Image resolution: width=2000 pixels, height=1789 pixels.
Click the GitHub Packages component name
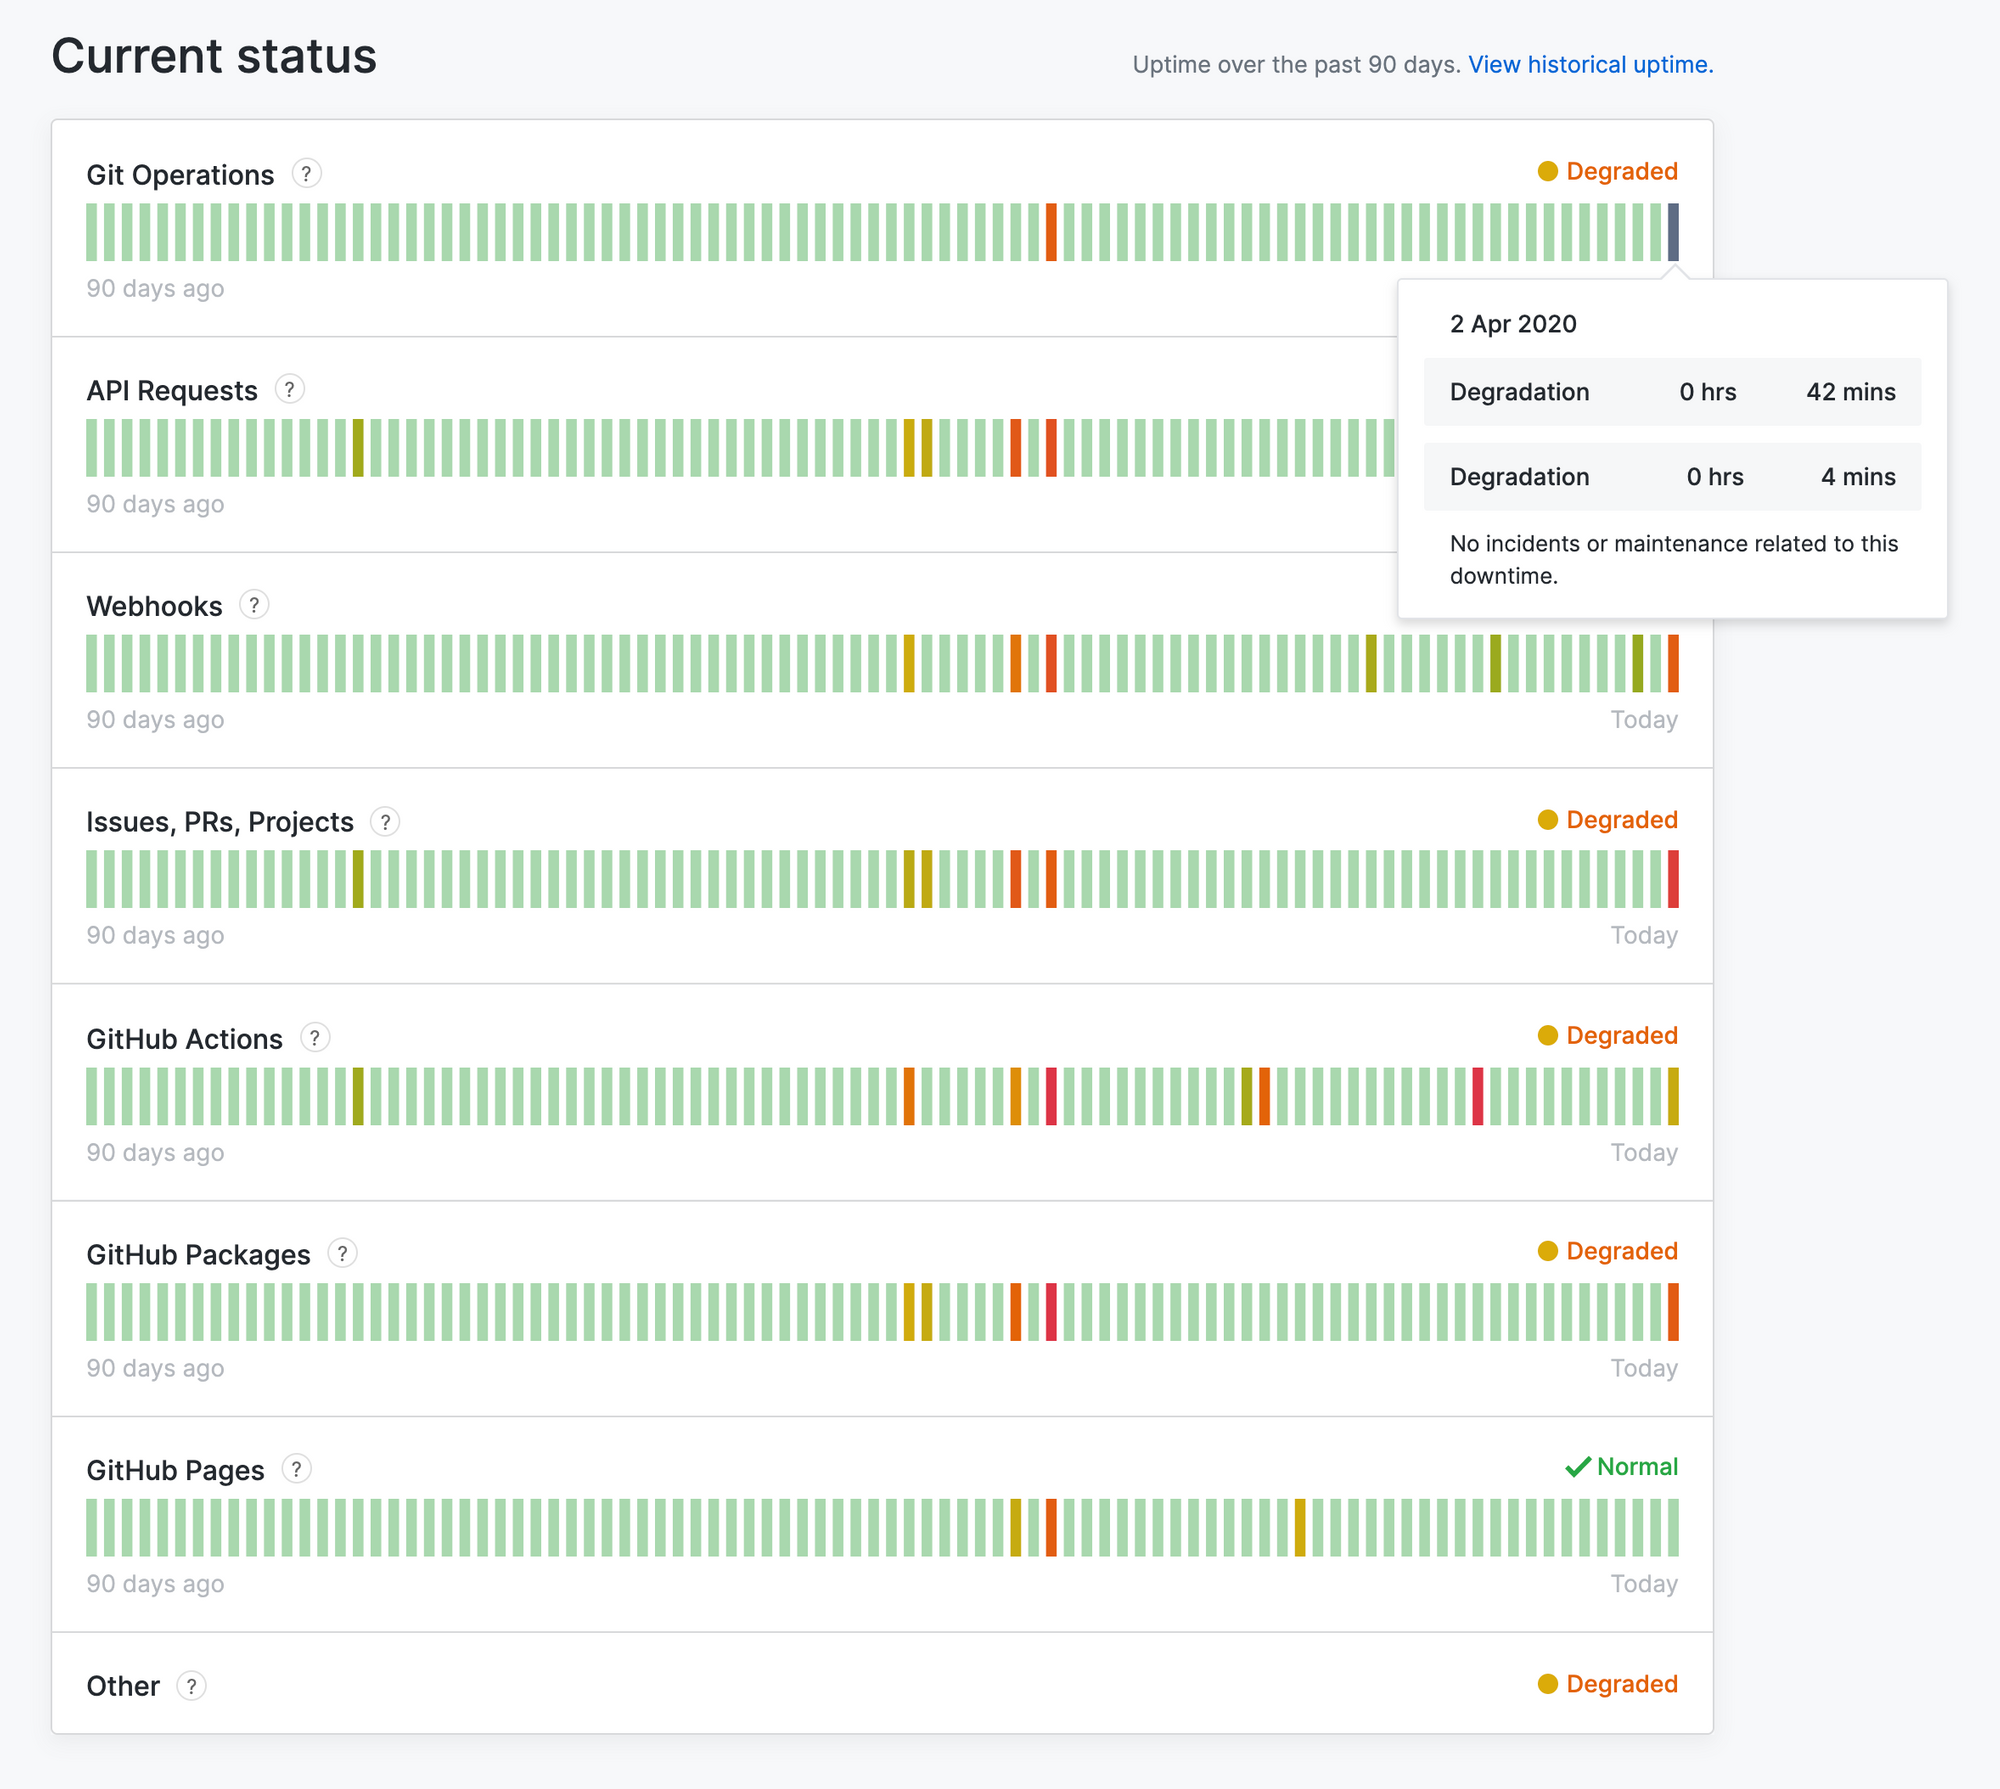tap(198, 1255)
